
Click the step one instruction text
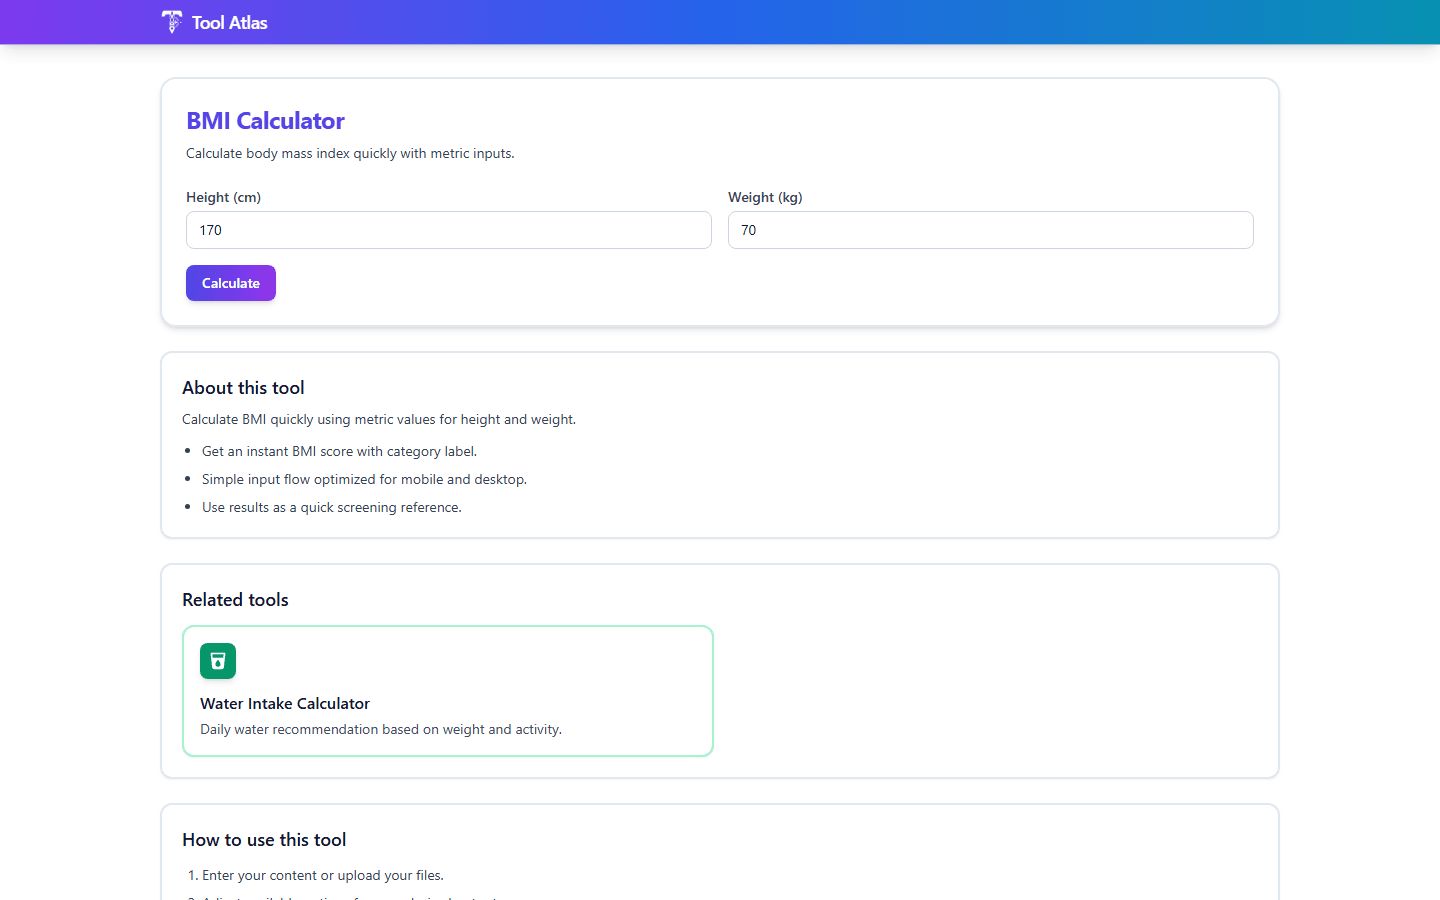click(322, 875)
